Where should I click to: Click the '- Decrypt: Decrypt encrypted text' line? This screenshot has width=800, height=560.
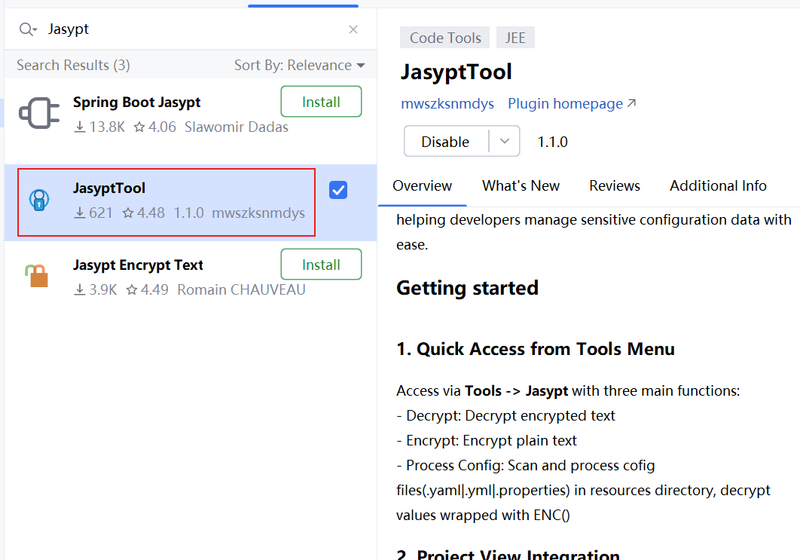[x=506, y=416]
